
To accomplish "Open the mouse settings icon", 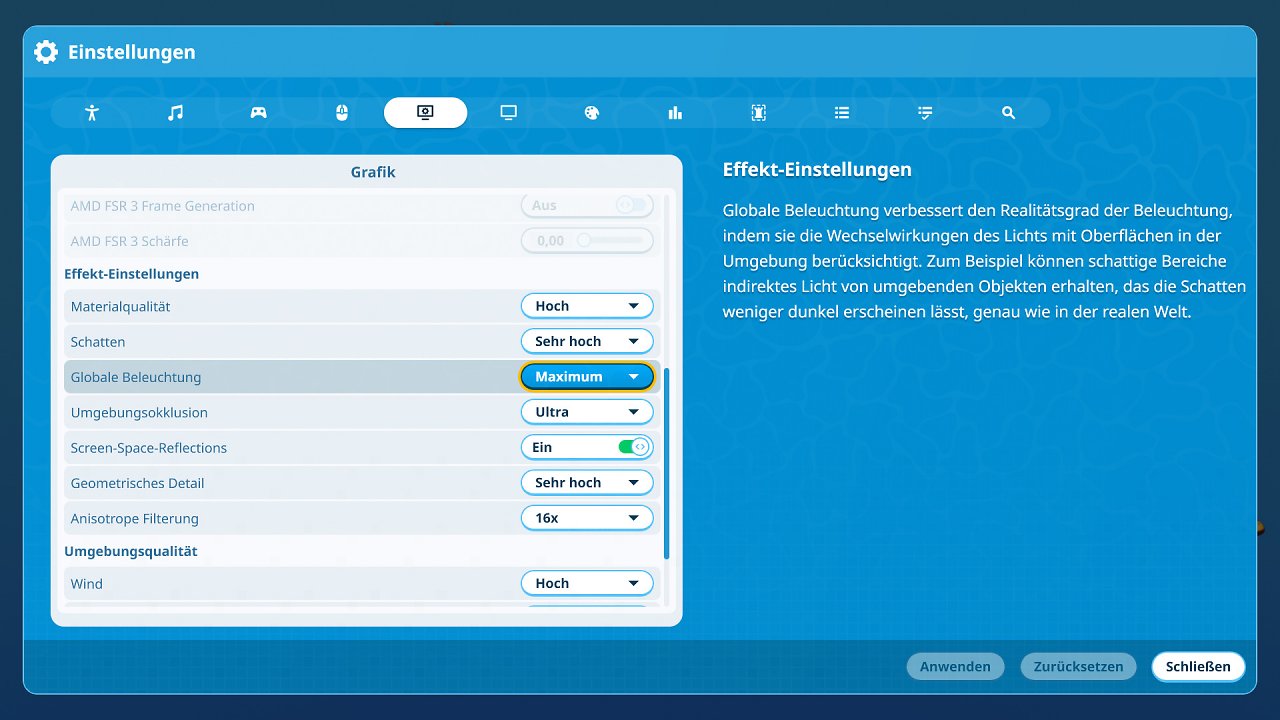I will coord(341,113).
